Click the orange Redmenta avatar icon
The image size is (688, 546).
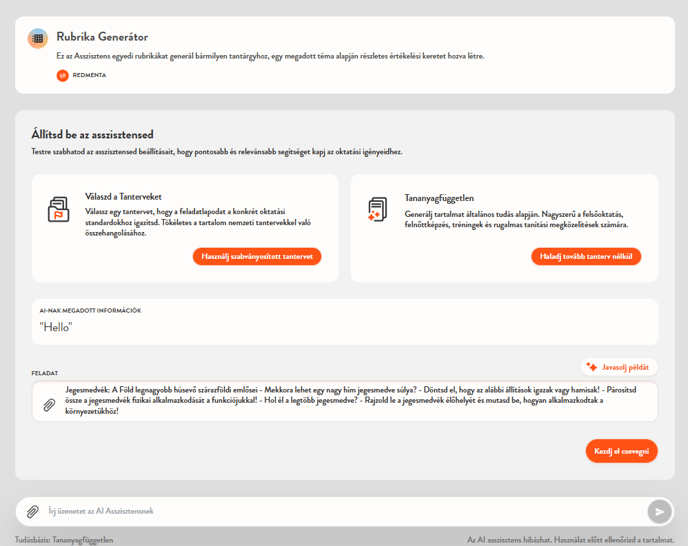pos(63,75)
